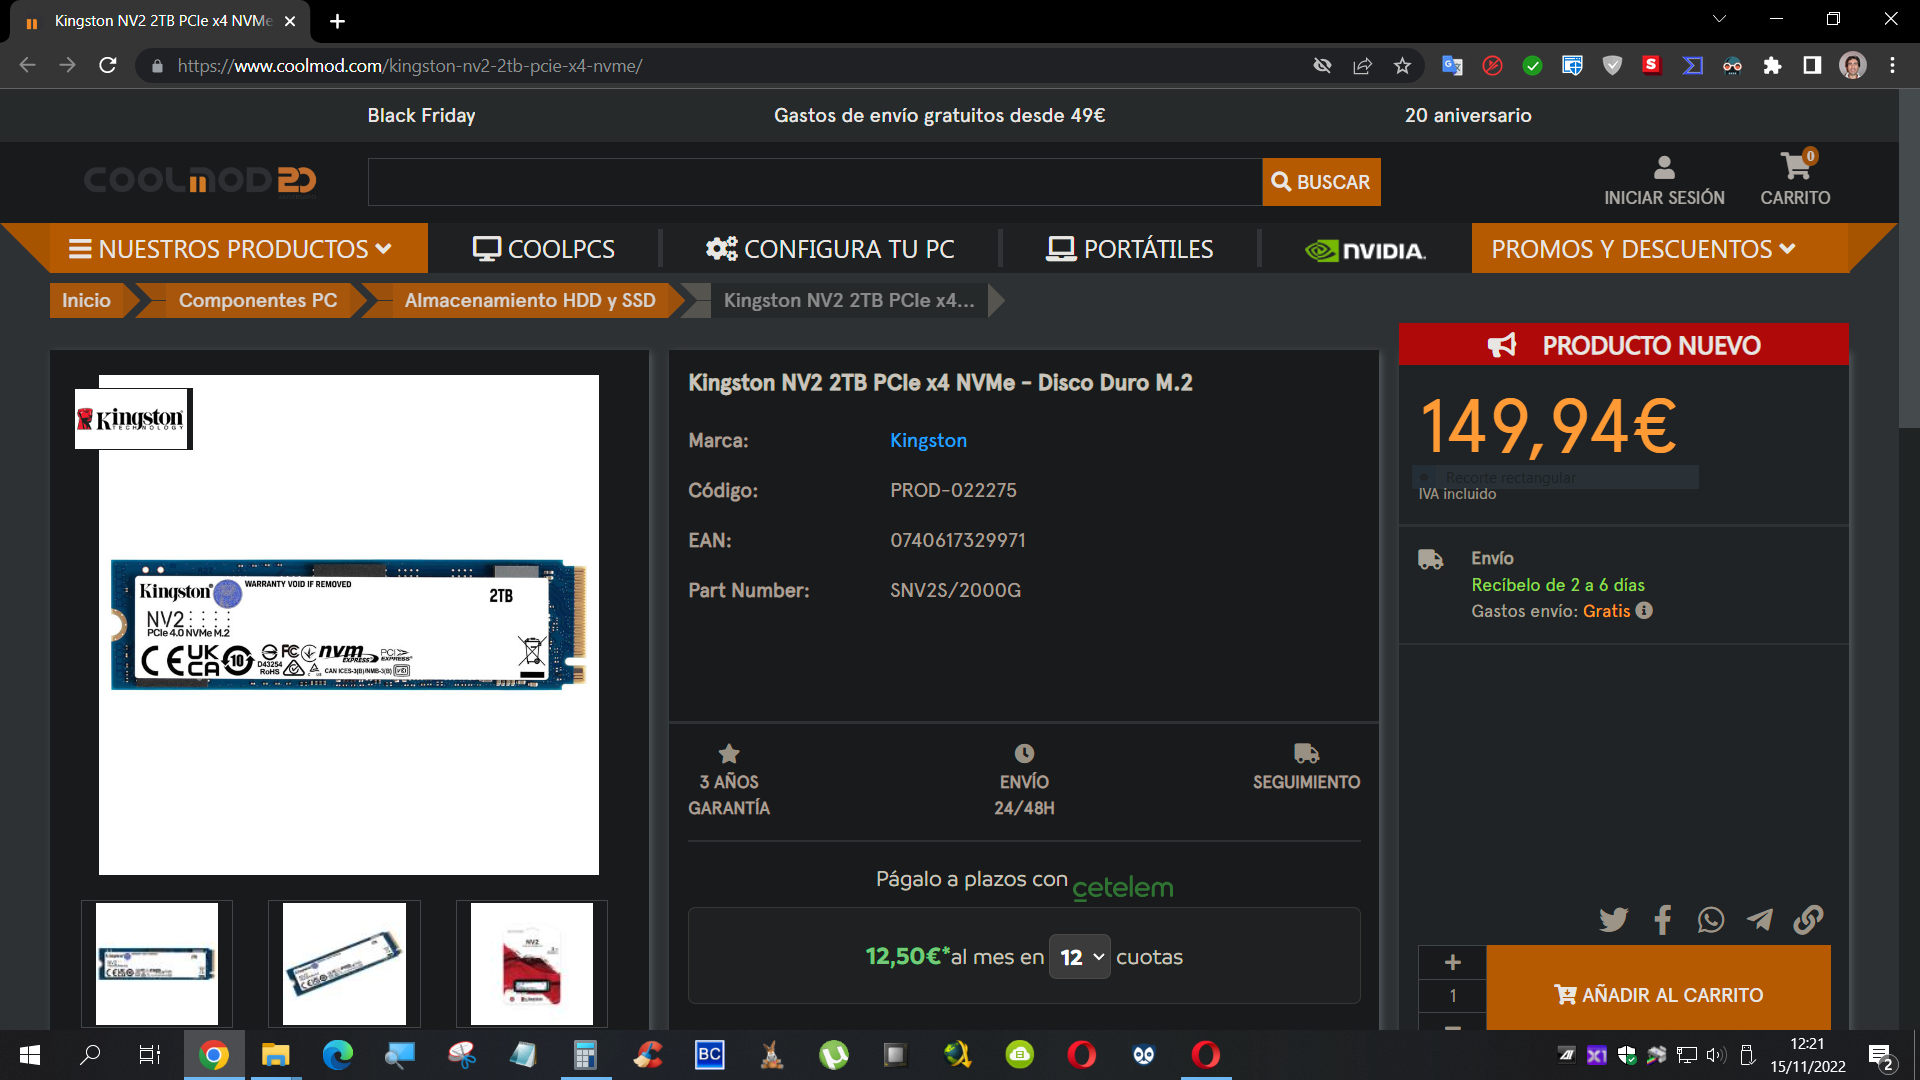Go to Portátiles menu item
1920x1080 pixels.
[1130, 249]
